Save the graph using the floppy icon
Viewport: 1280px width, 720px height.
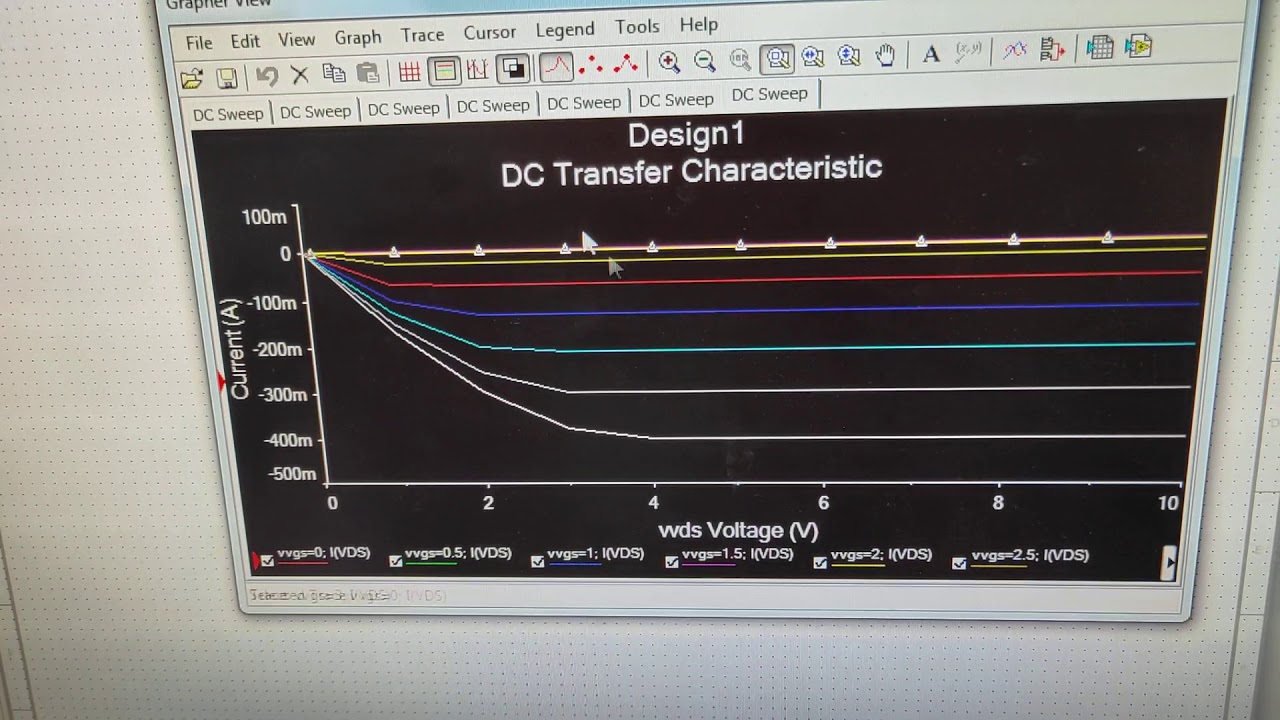click(x=227, y=77)
